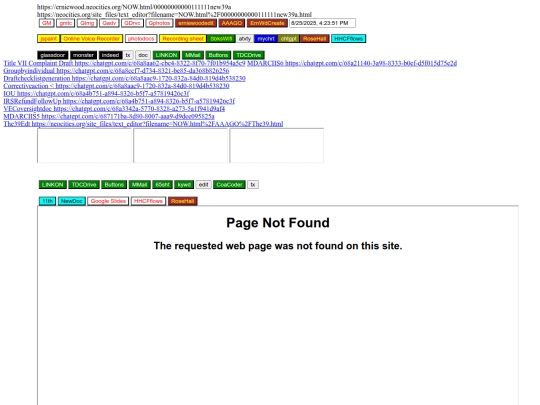The width and height of the screenshot is (540, 405).
Task: Open the glassdoor button
Action: (x=53, y=55)
